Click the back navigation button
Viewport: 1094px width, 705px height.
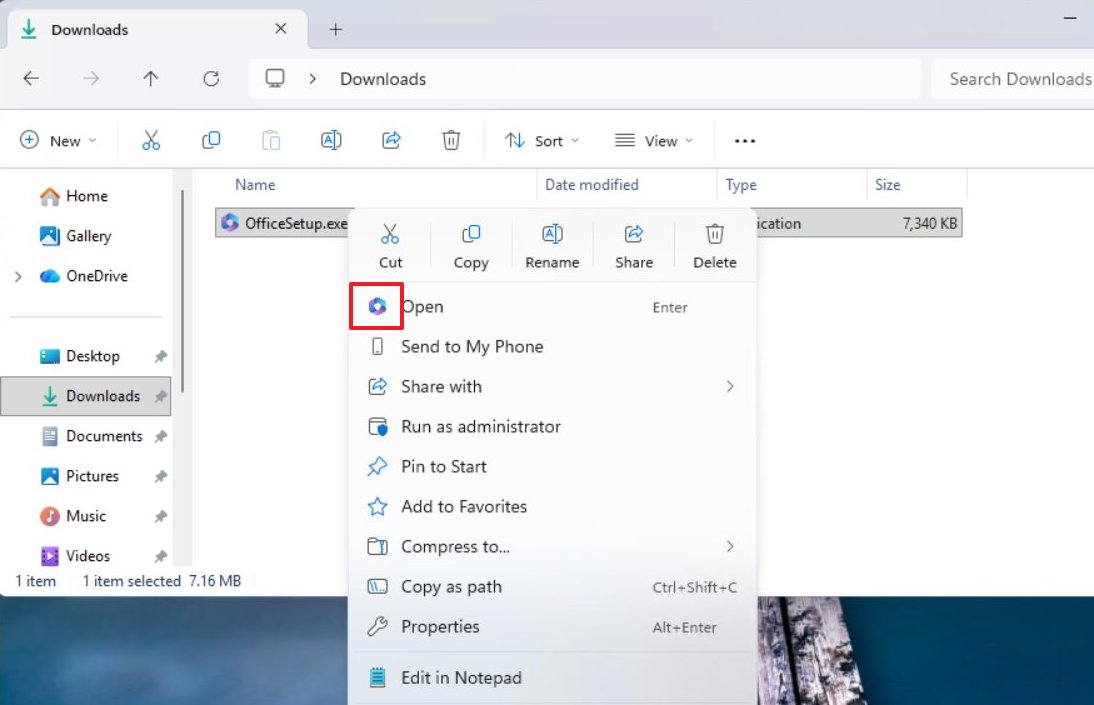tap(30, 79)
